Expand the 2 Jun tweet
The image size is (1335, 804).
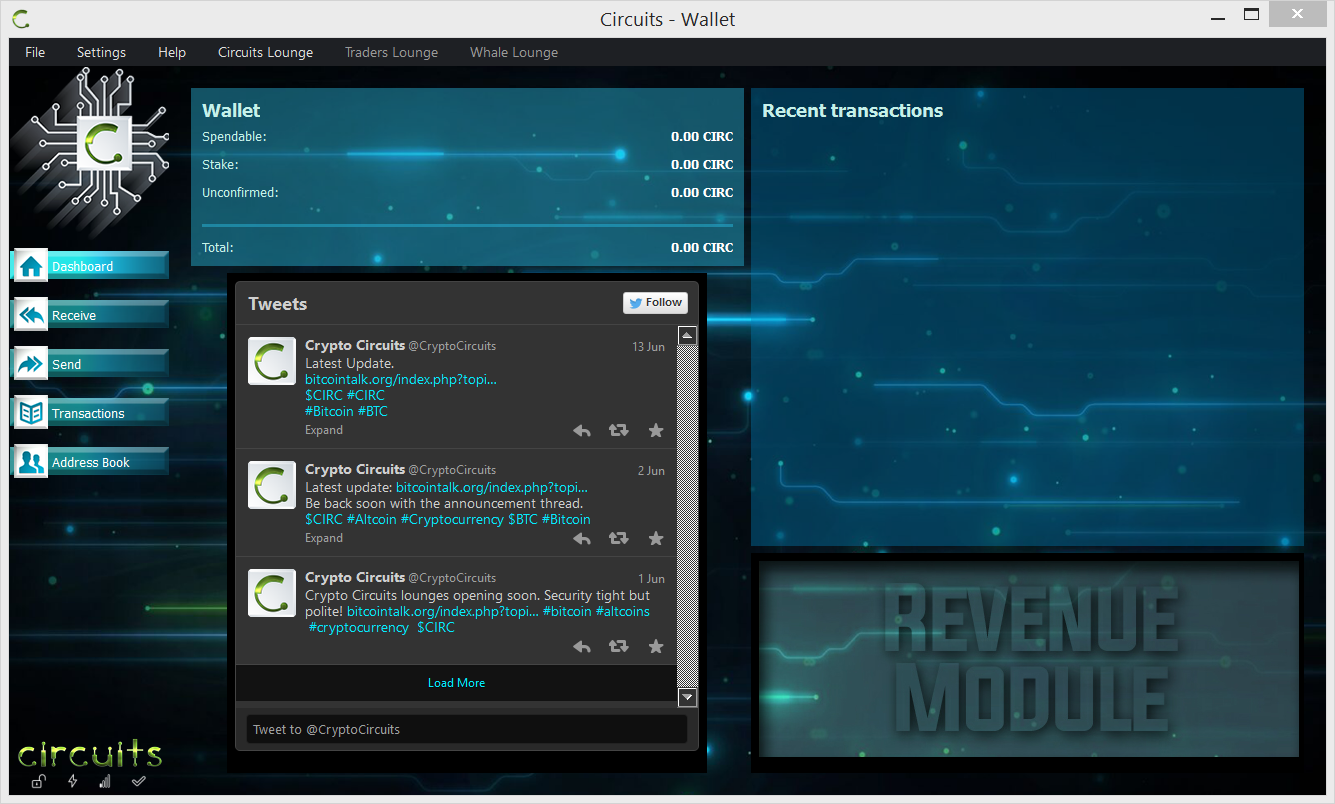(324, 538)
